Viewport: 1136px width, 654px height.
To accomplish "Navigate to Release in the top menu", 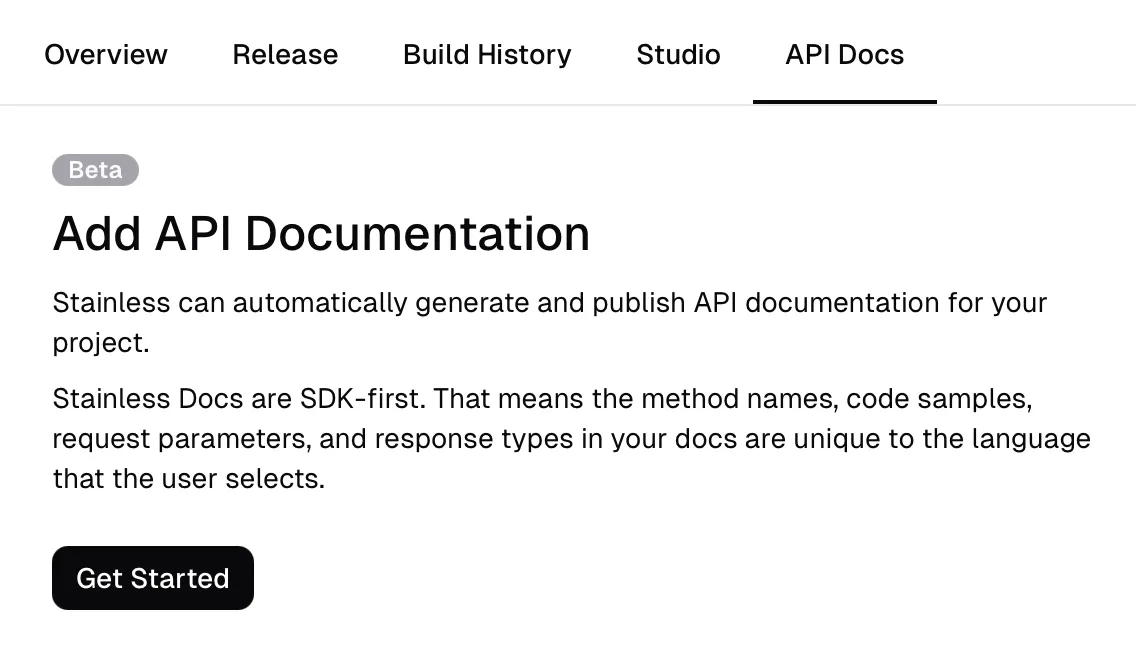I will [285, 55].
